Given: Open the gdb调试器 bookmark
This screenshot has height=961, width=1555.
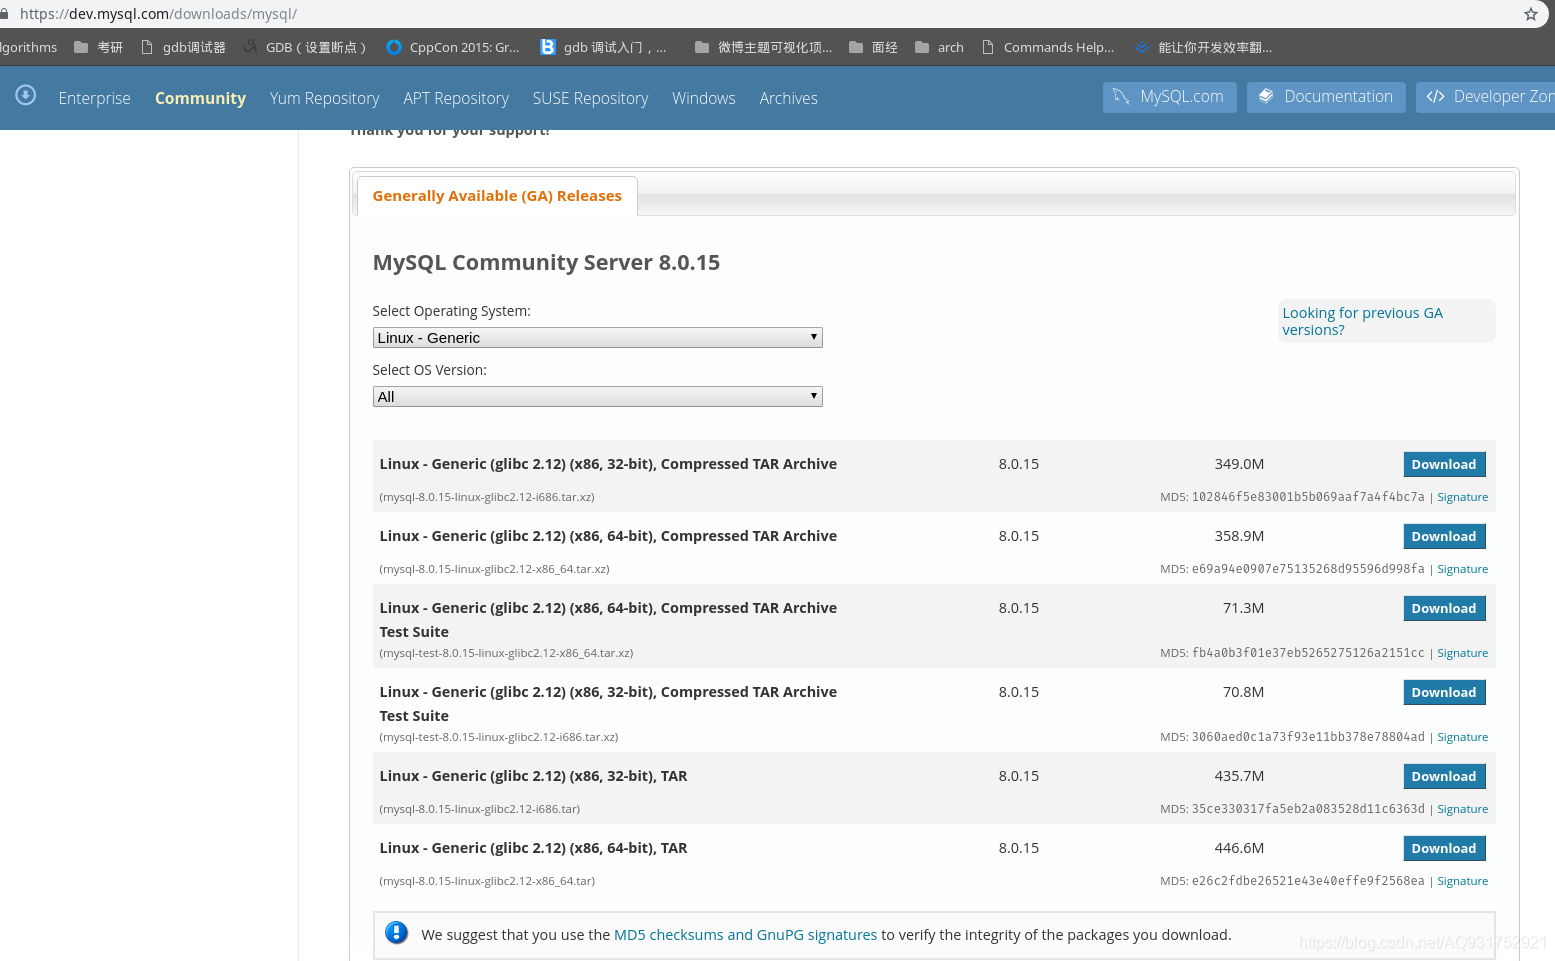Looking at the screenshot, I should (183, 47).
